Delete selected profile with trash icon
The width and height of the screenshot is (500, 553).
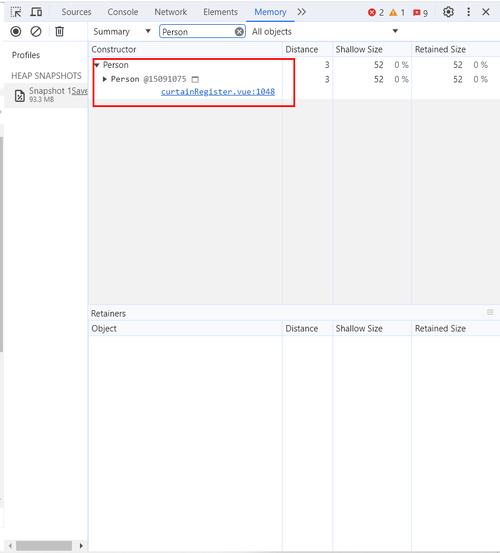pyautogui.click(x=59, y=32)
